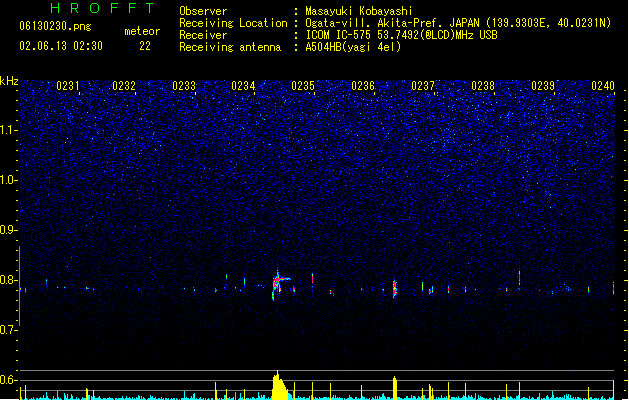This screenshot has width=629, height=400.
Task: Click the 0231 time marker
Action: pos(68,86)
